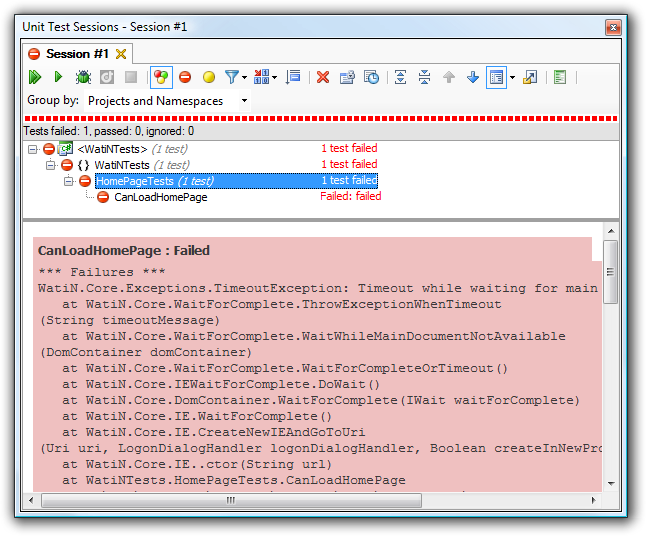Toggle the show ignored tests yellow filter
Viewport: 646px width, 536px height.
[209, 77]
